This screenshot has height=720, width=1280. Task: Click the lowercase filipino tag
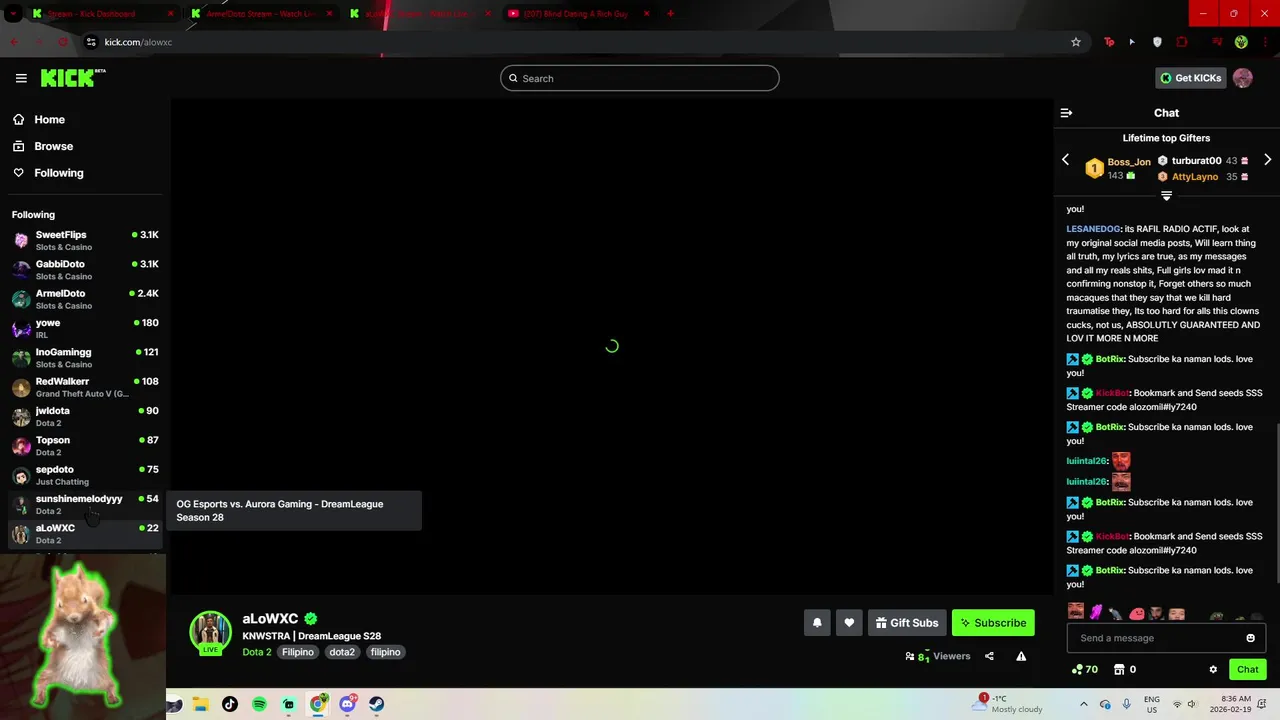click(385, 652)
